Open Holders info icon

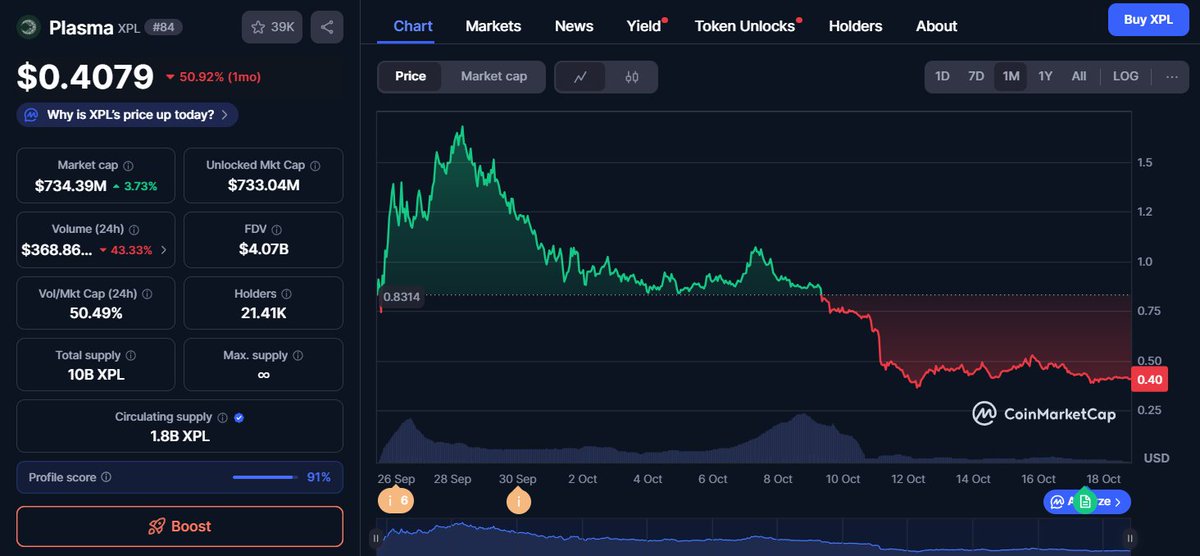pos(286,294)
